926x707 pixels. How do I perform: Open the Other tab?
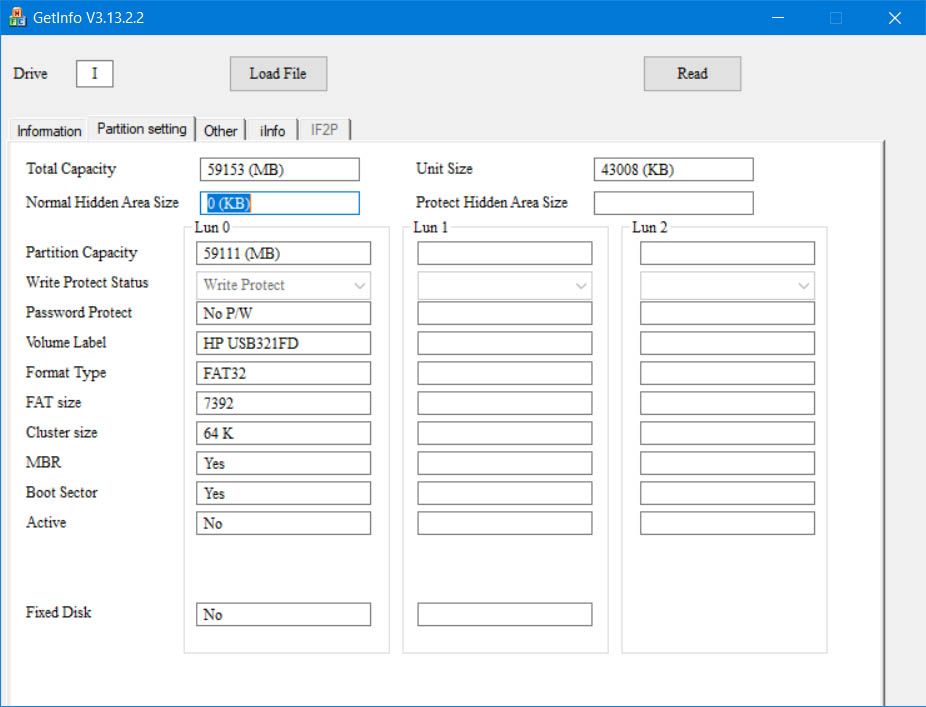(220, 131)
